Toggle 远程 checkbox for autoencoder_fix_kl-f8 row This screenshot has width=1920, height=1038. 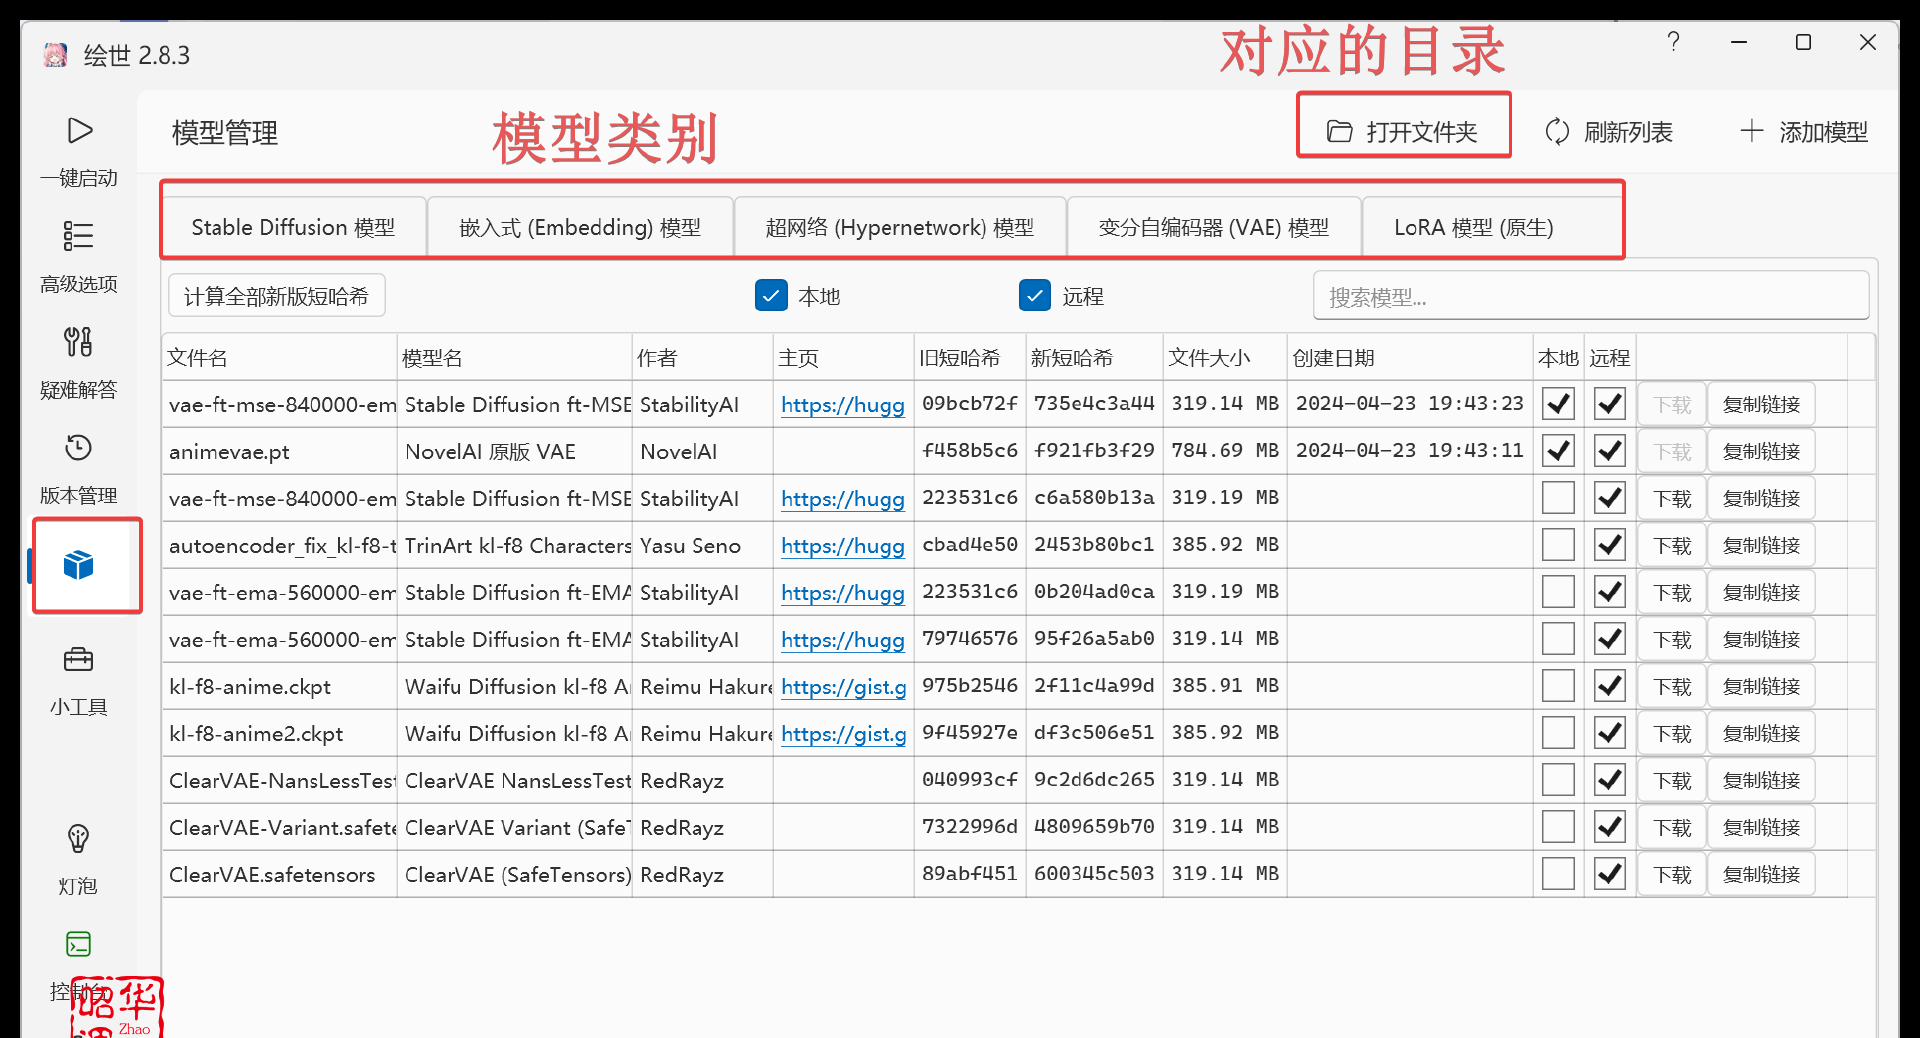tap(1610, 545)
